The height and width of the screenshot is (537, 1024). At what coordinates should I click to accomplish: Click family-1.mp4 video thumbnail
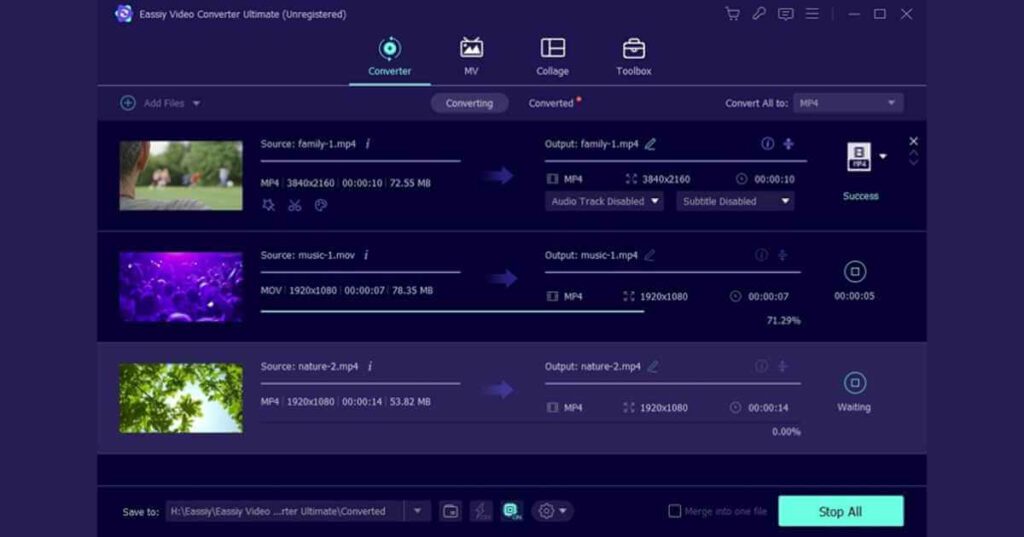point(181,175)
